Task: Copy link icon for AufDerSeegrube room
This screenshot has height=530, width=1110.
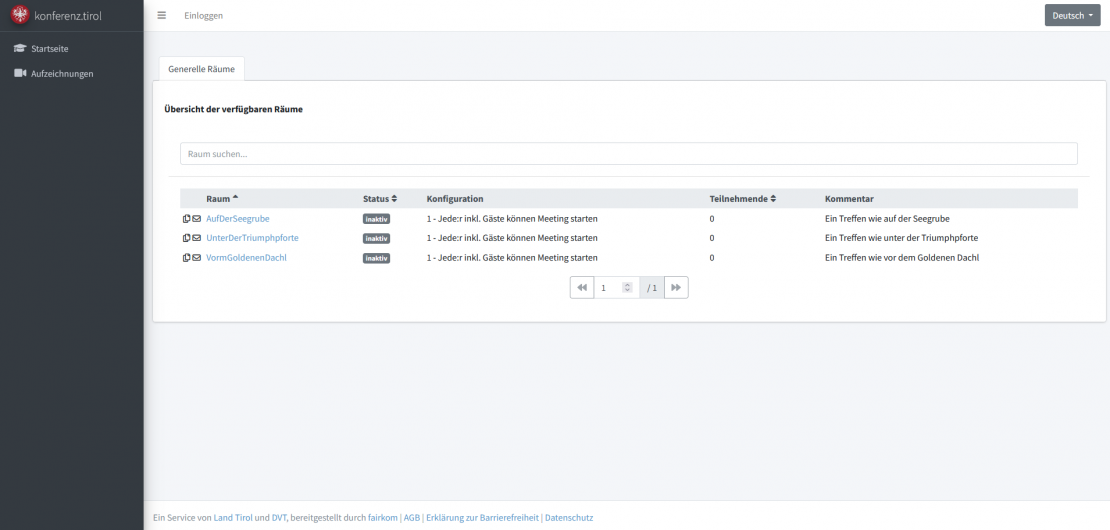Action: (186, 218)
